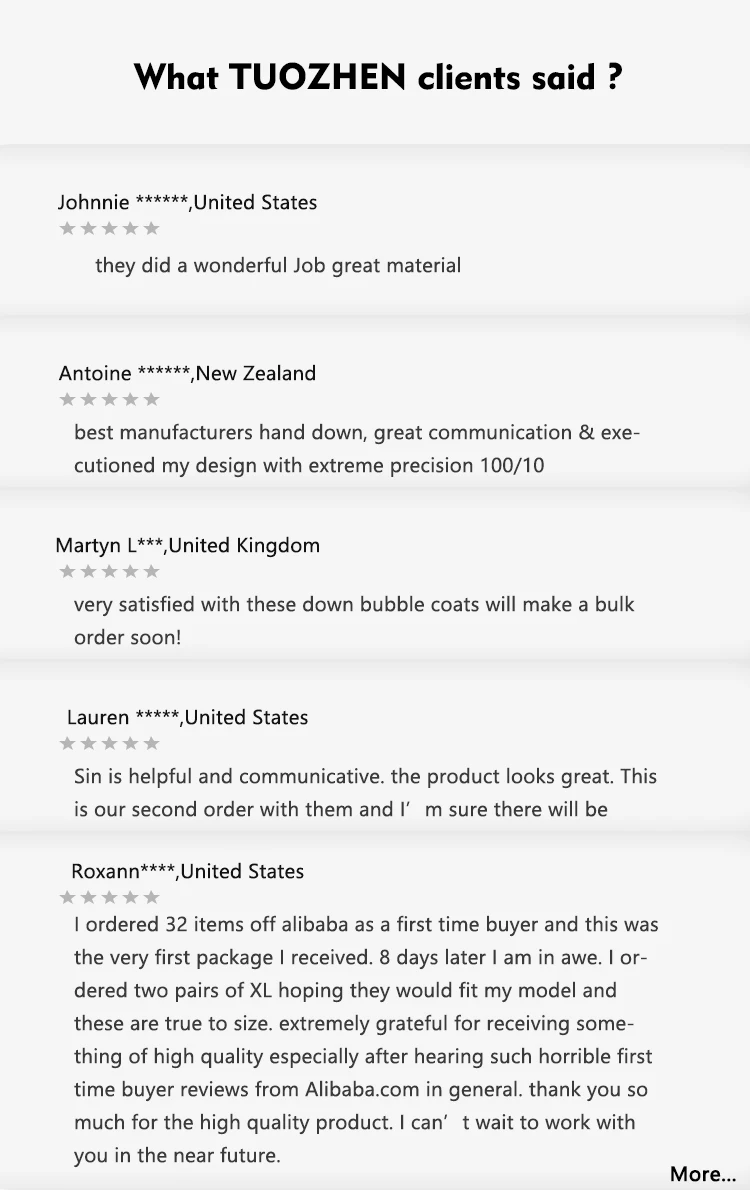Click the first star under Johnnie's name

[x=68, y=228]
